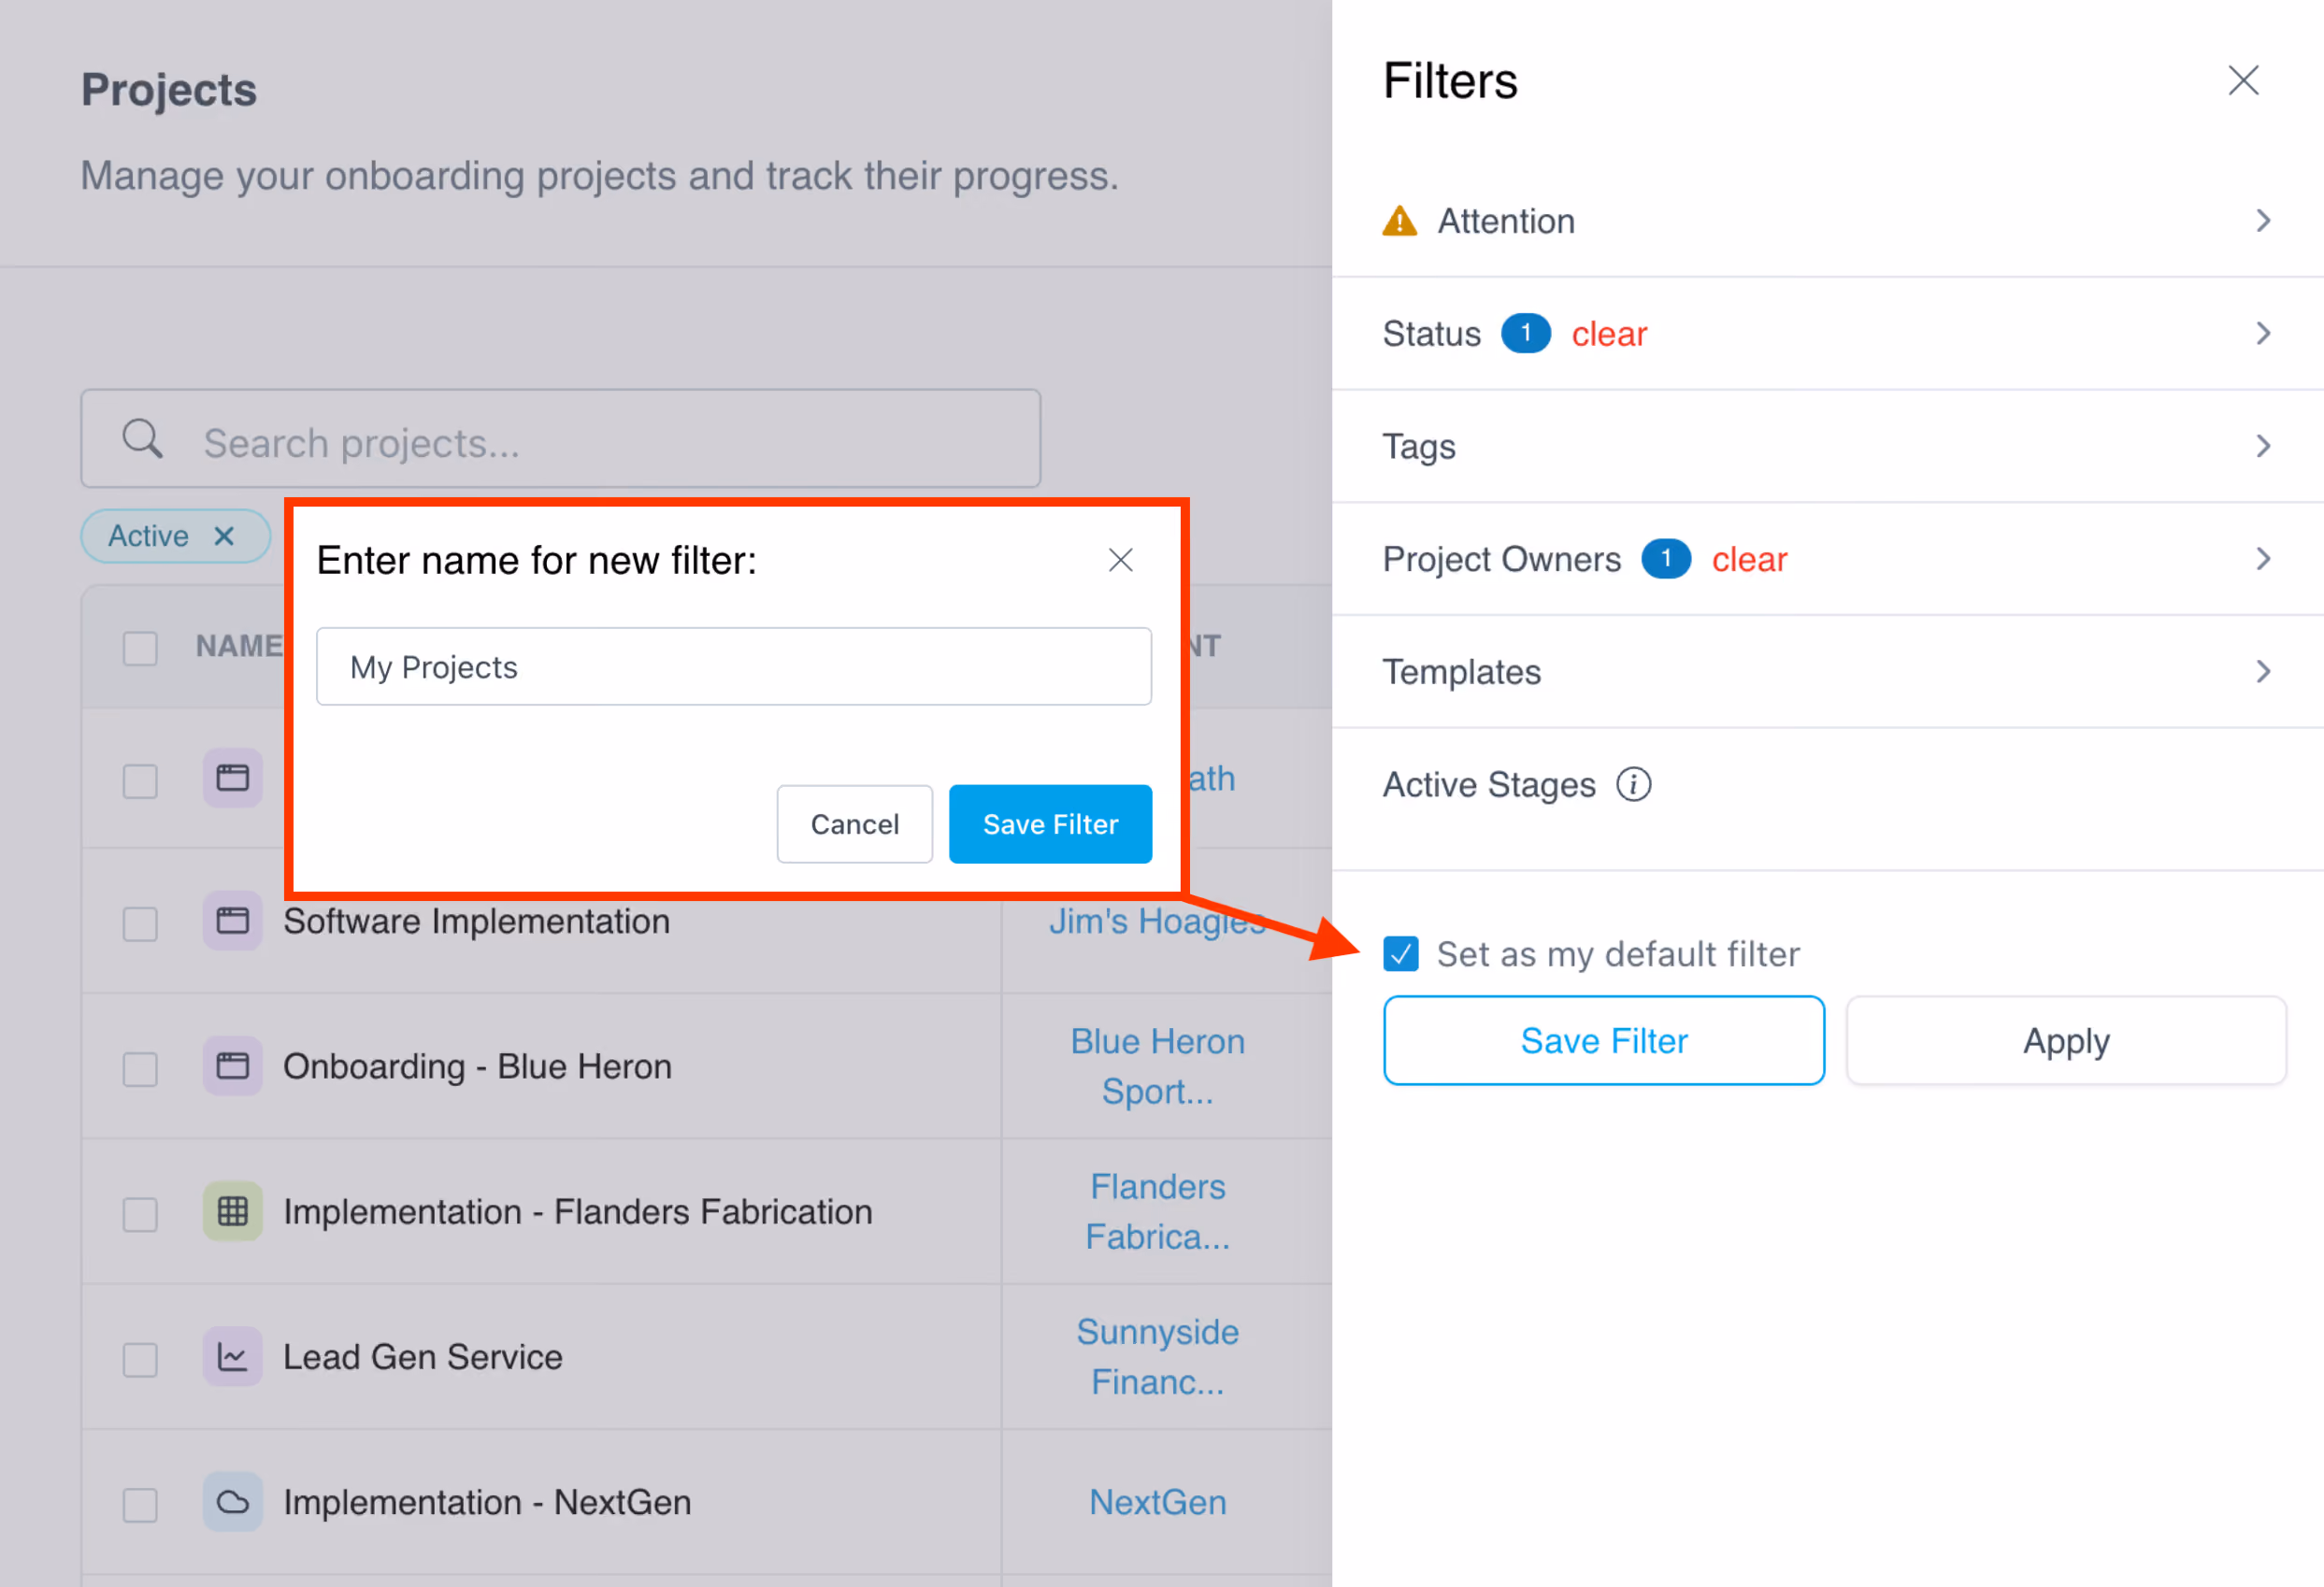2324x1587 pixels.
Task: Open the Project Owners filter row
Action: click(1827, 559)
